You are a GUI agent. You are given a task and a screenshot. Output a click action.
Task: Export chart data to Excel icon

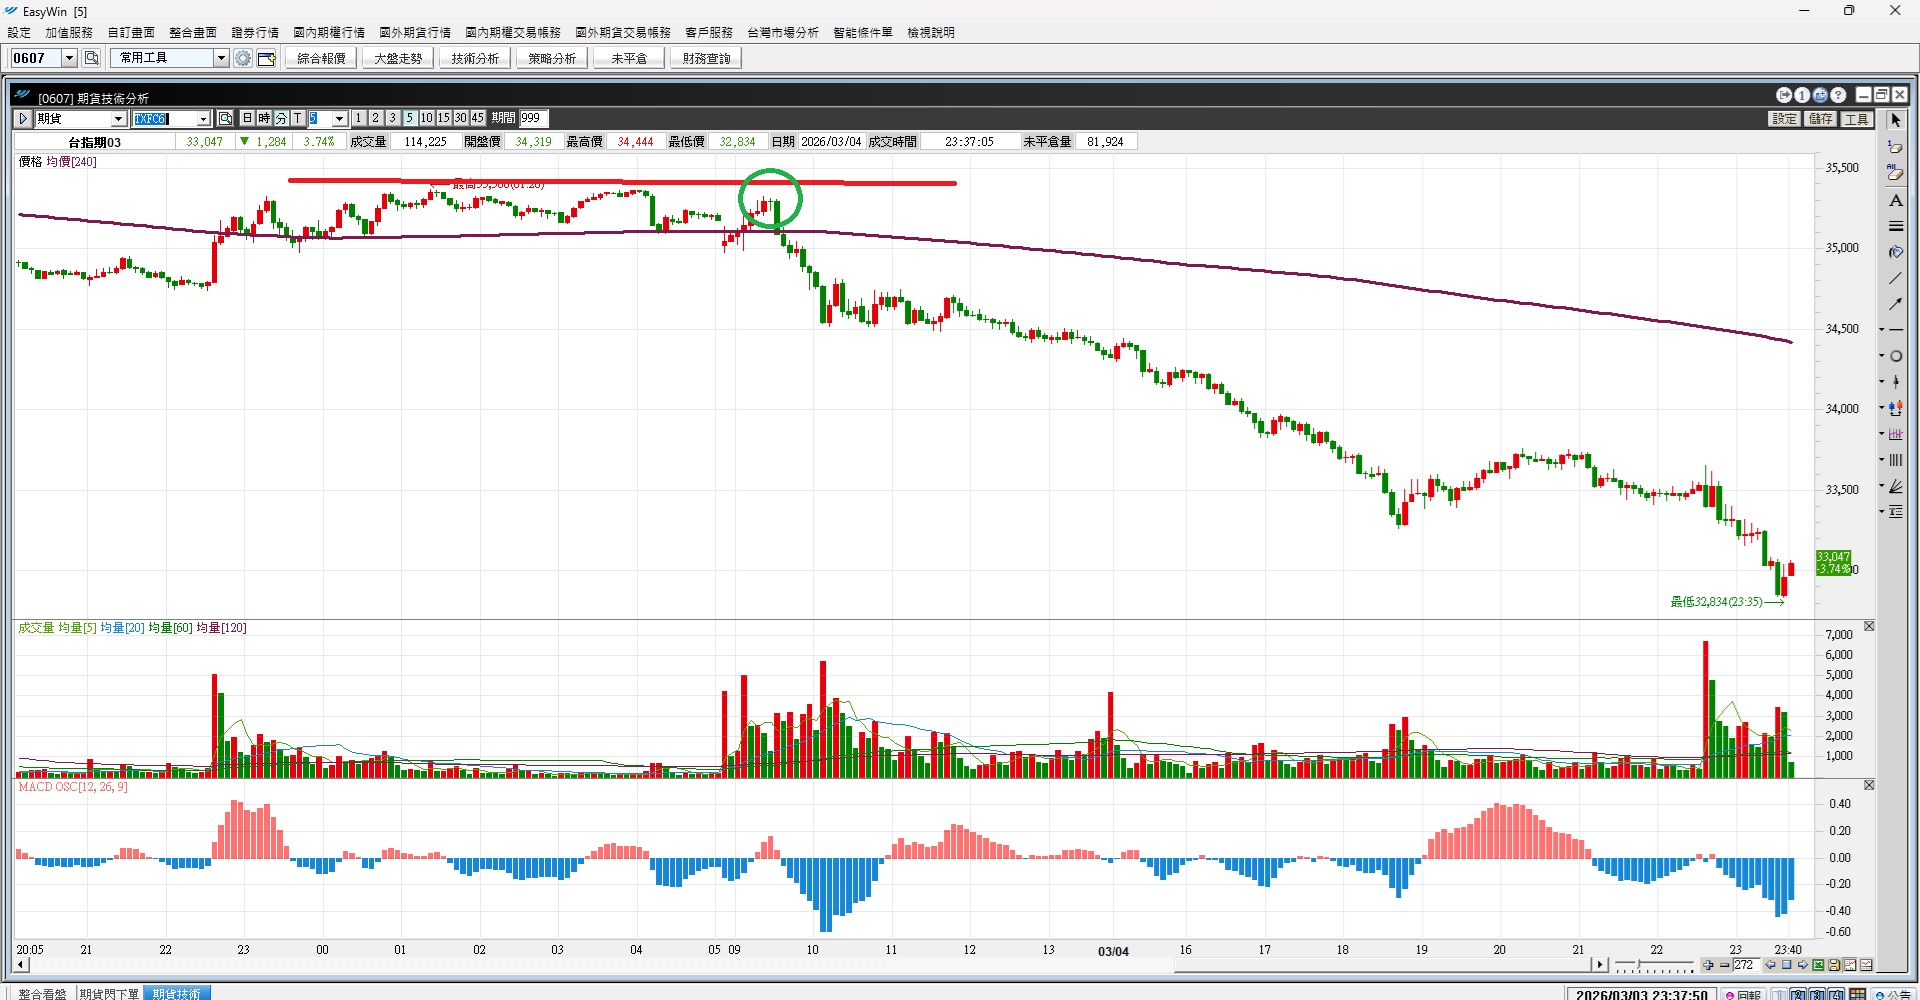pos(1818,965)
